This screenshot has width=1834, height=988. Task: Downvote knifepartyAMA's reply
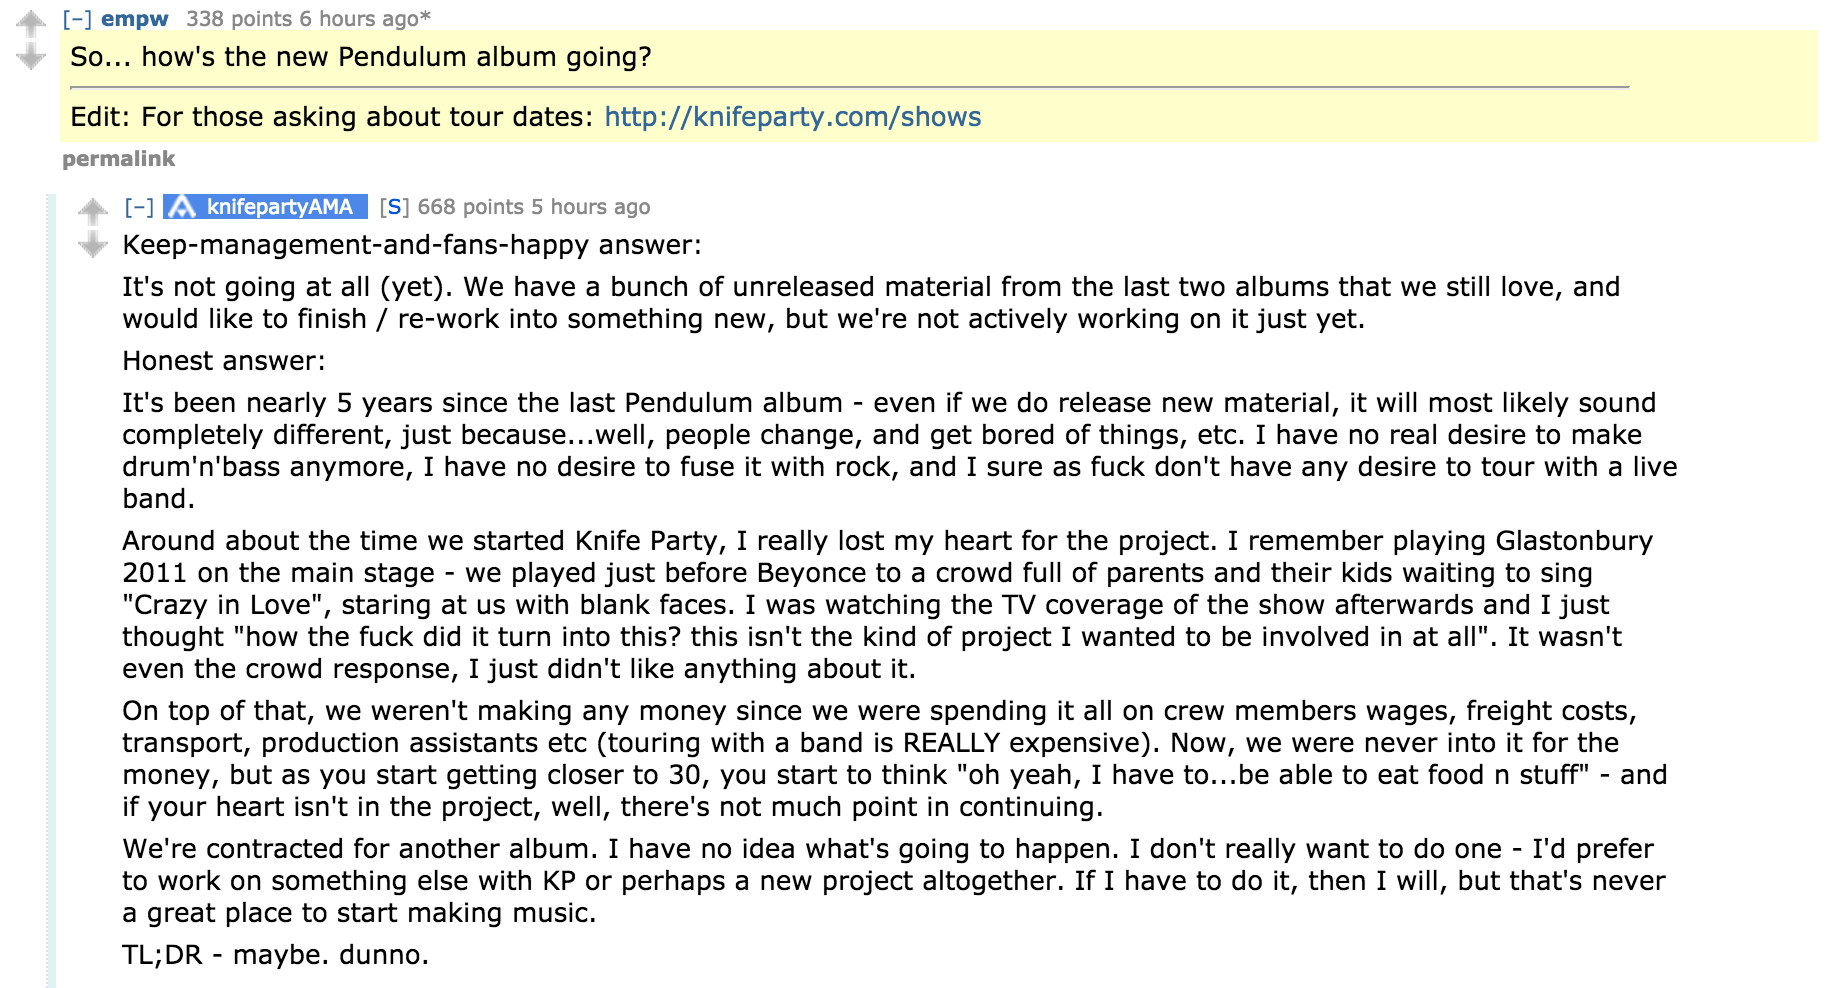coord(93,245)
